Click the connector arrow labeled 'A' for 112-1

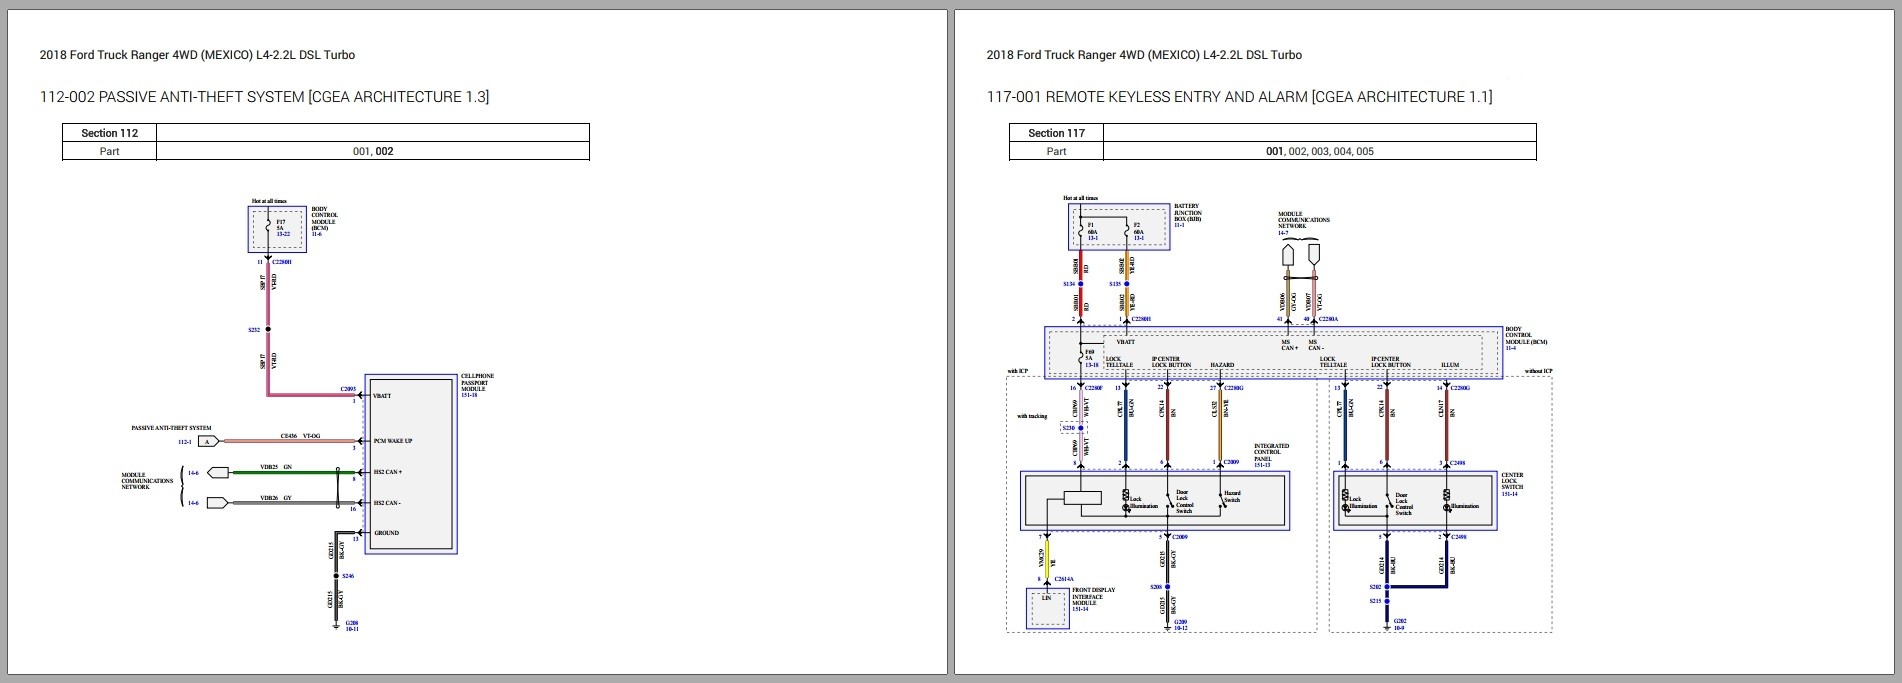(x=209, y=441)
